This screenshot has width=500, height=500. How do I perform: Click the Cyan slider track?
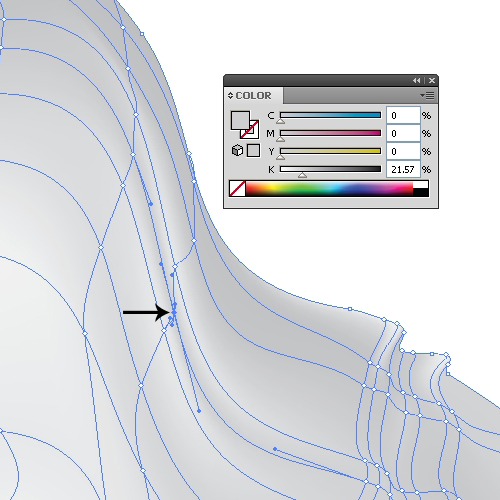click(330, 115)
